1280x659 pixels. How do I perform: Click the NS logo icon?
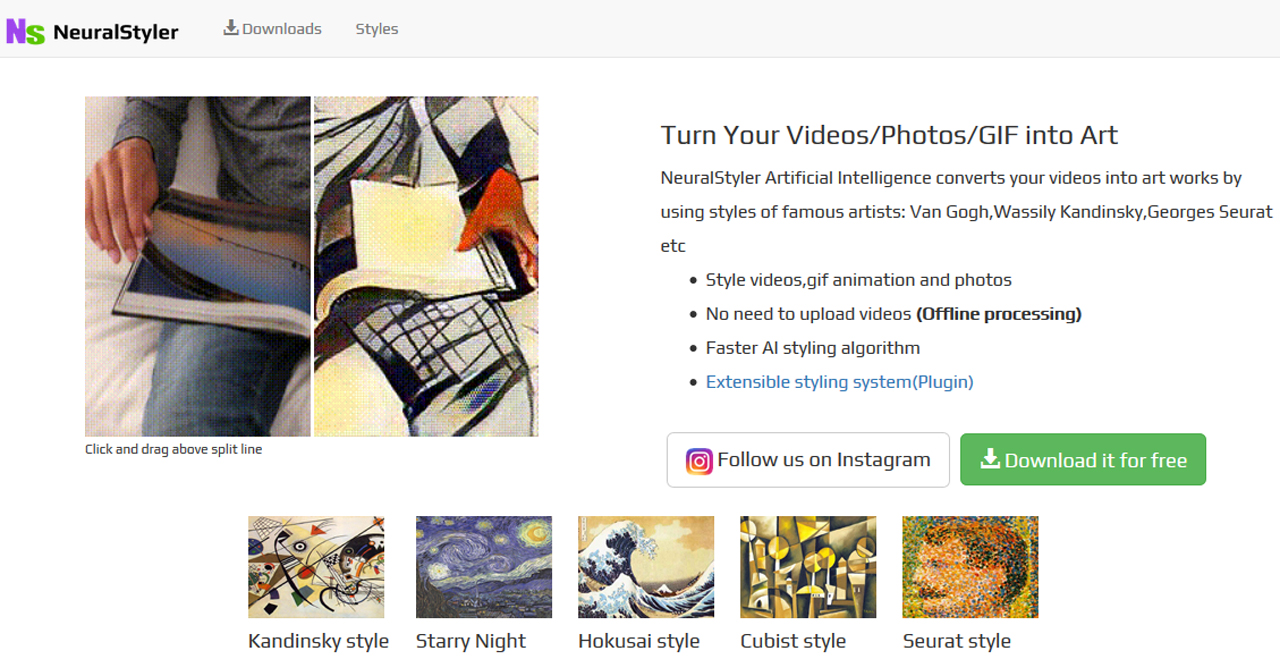tap(25, 31)
